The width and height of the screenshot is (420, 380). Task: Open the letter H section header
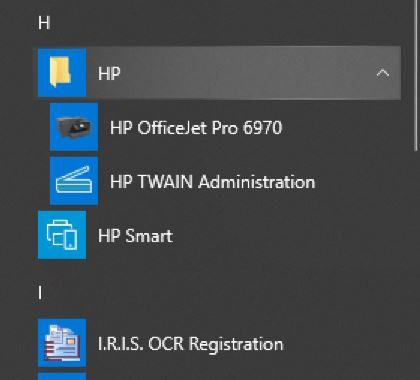click(x=44, y=23)
